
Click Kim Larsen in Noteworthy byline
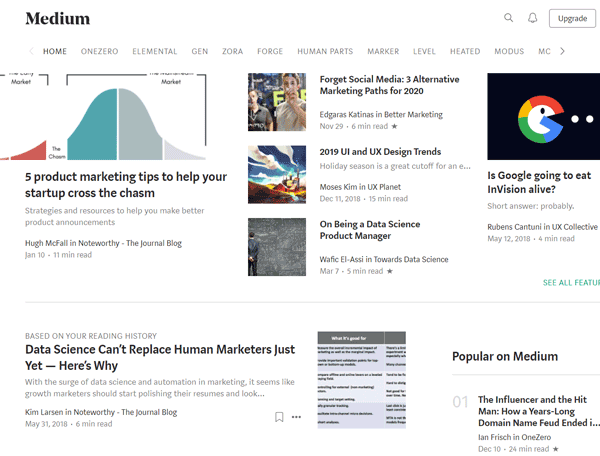click(101, 412)
